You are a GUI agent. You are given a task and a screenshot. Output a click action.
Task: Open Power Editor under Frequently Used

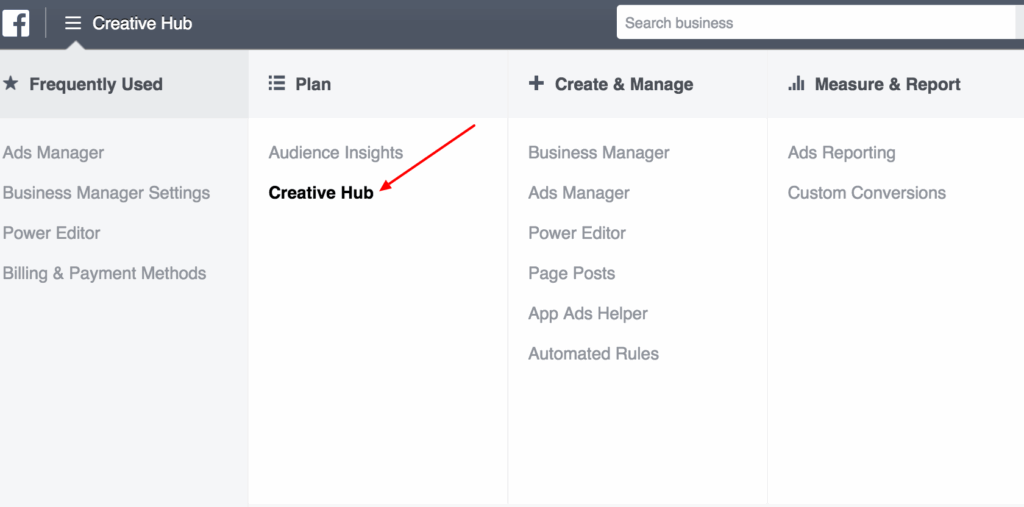tap(52, 233)
